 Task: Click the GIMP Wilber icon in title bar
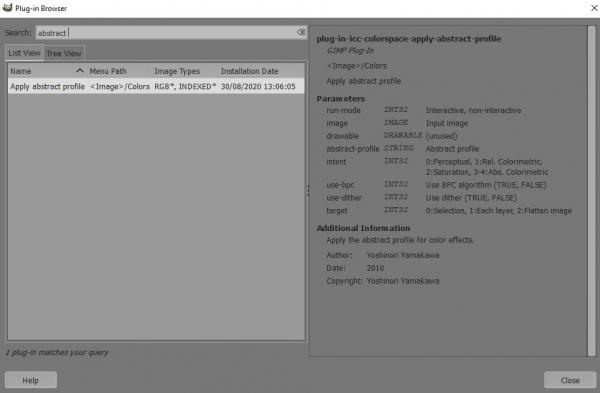(x=7, y=8)
